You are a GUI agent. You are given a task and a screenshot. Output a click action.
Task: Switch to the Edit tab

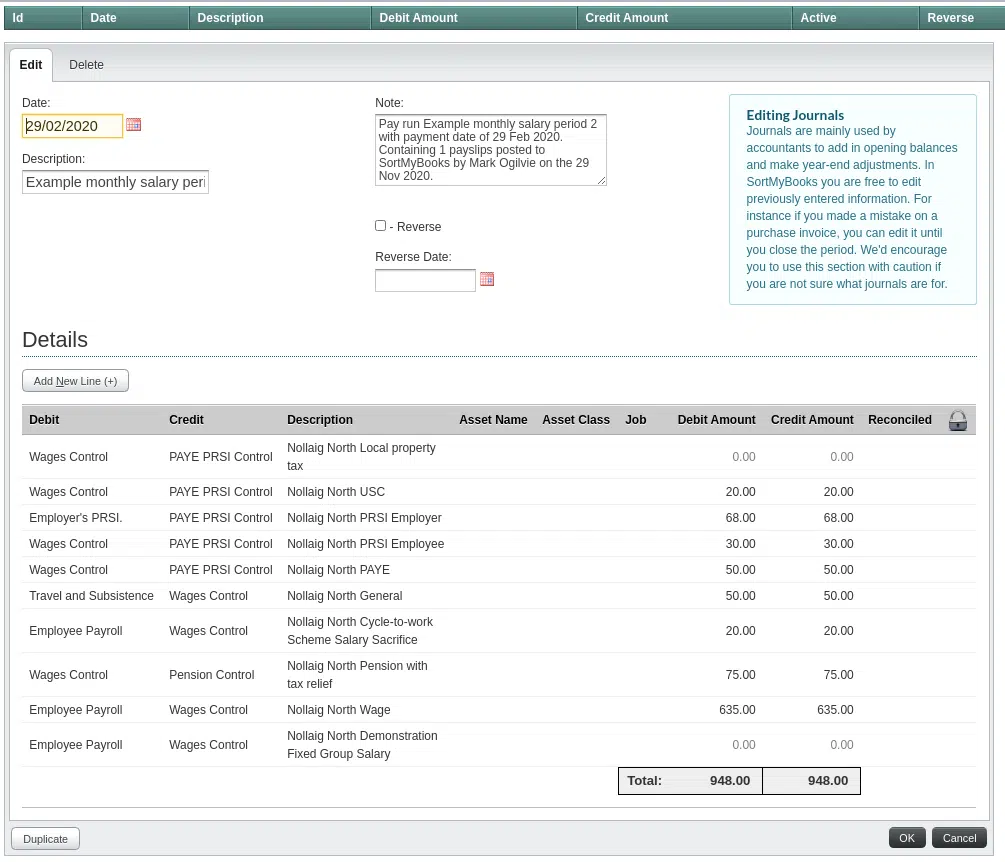[31, 65]
